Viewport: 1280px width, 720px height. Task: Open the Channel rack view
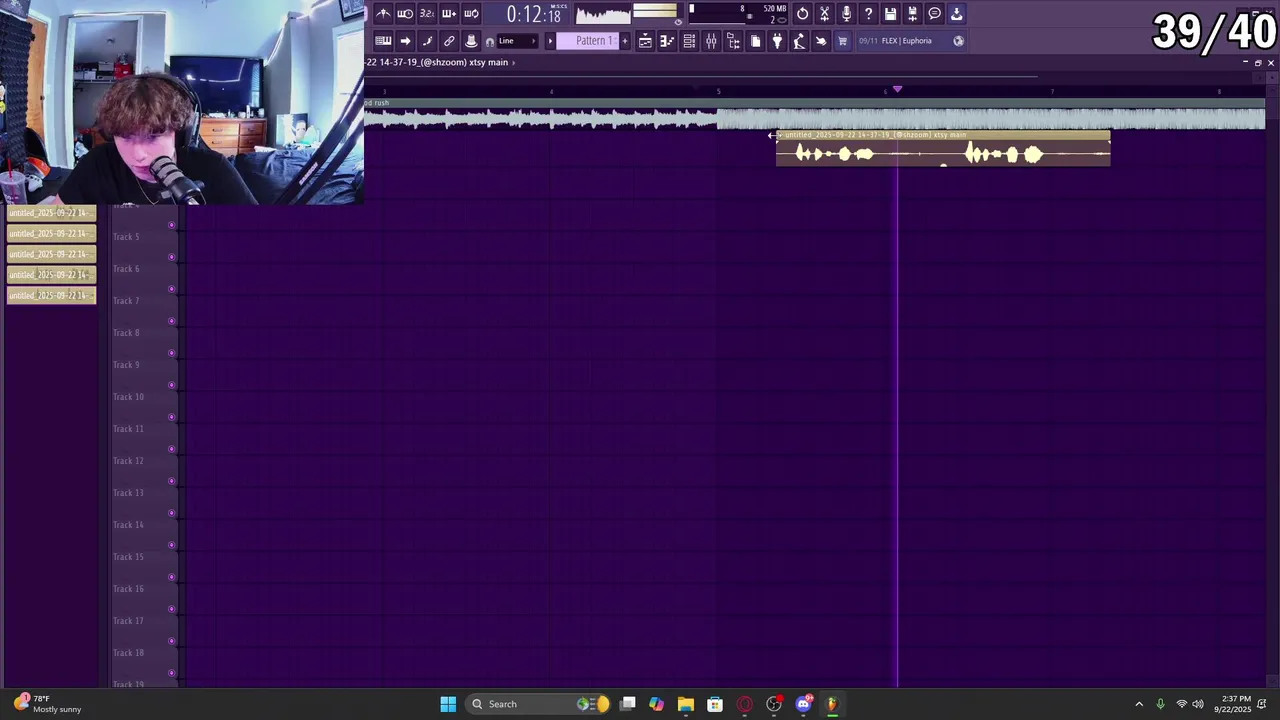[689, 41]
